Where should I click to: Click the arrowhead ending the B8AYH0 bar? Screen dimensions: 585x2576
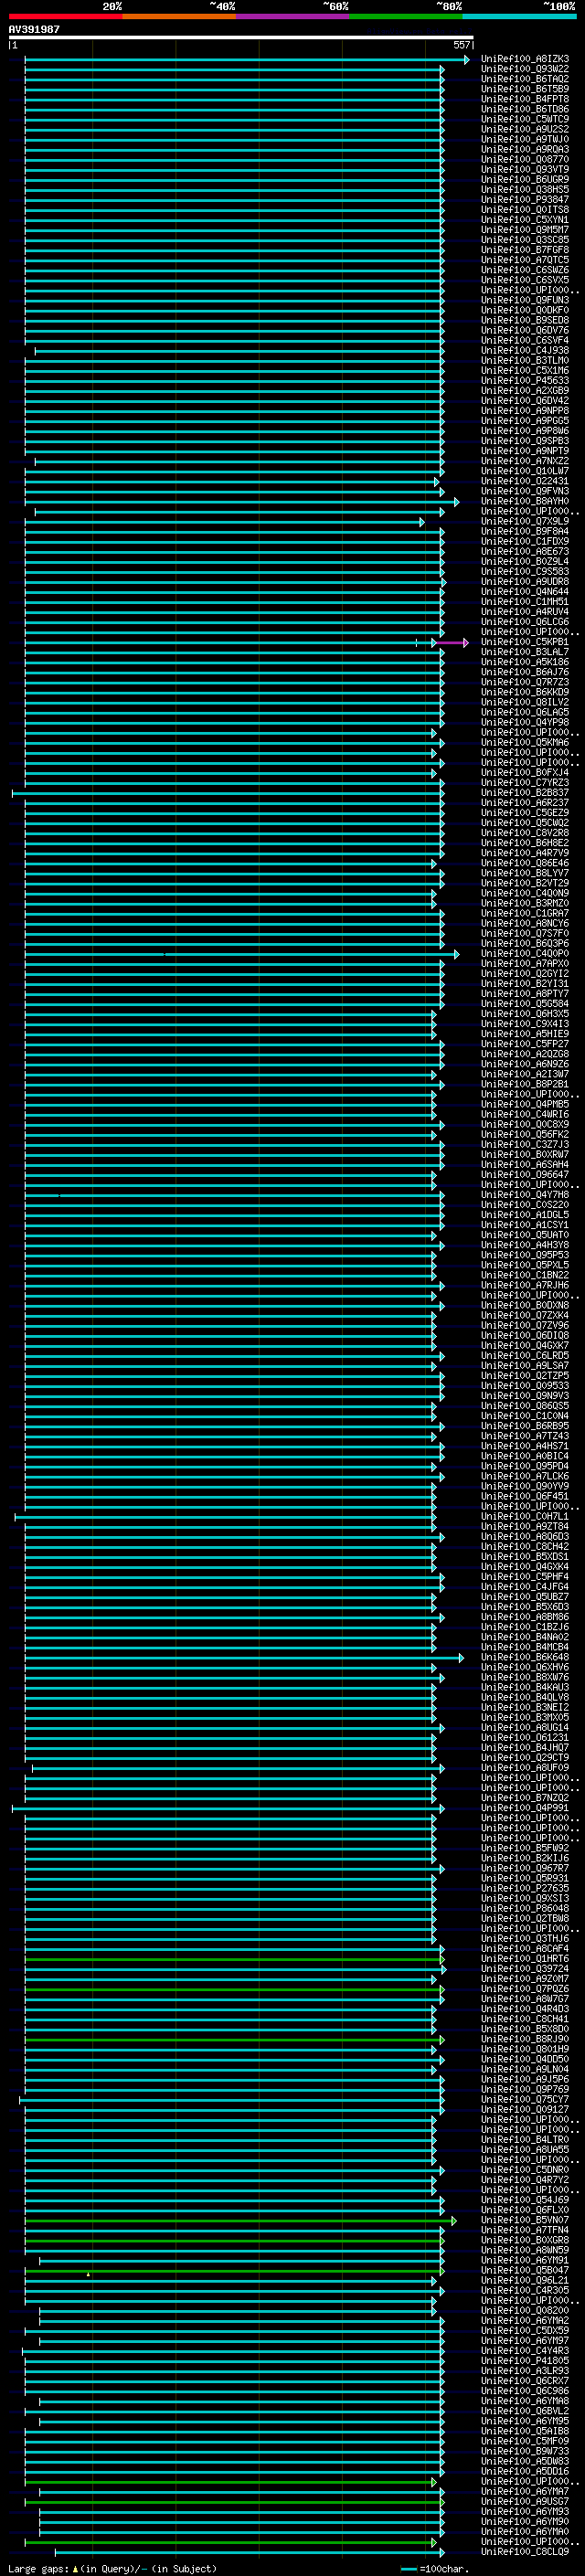[457, 502]
